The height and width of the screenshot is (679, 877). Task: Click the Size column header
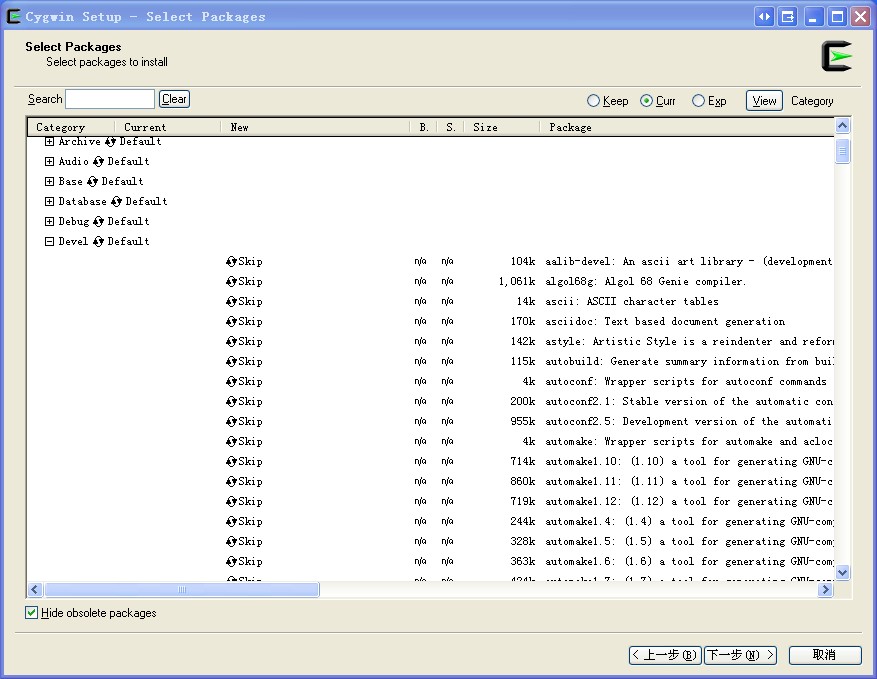tap(485, 127)
